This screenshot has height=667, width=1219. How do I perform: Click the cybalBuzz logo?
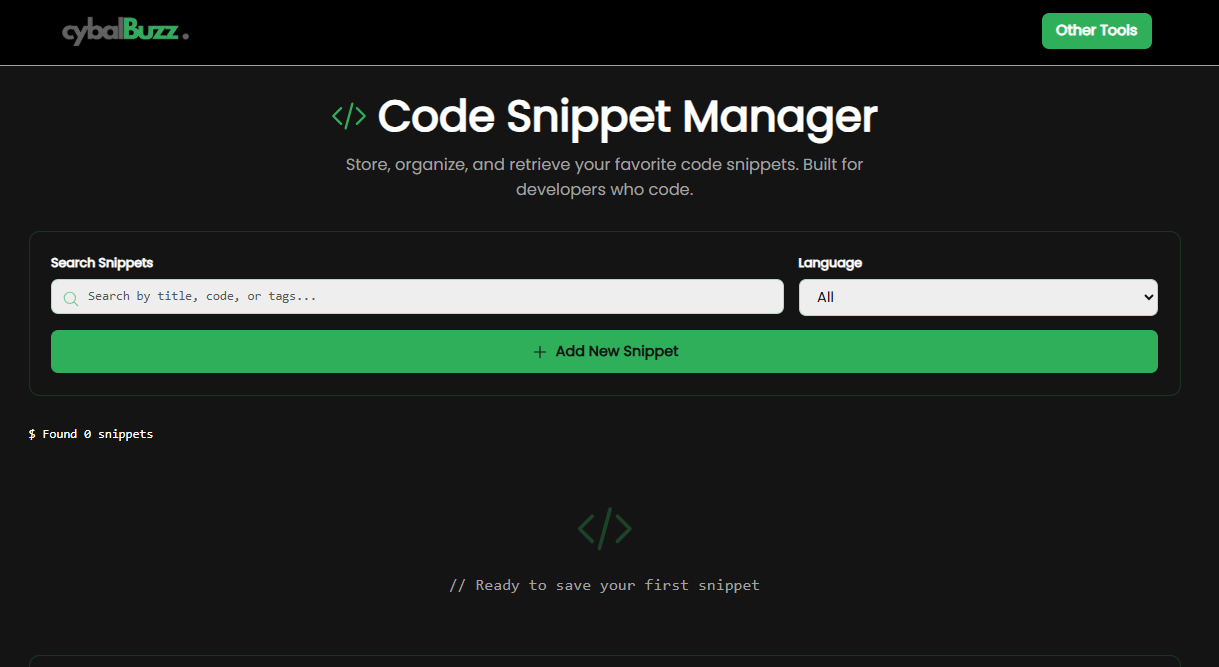(125, 31)
